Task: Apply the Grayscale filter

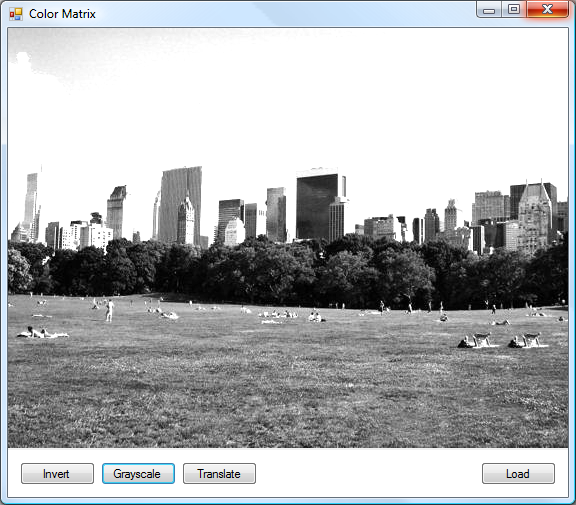Action: point(138,473)
